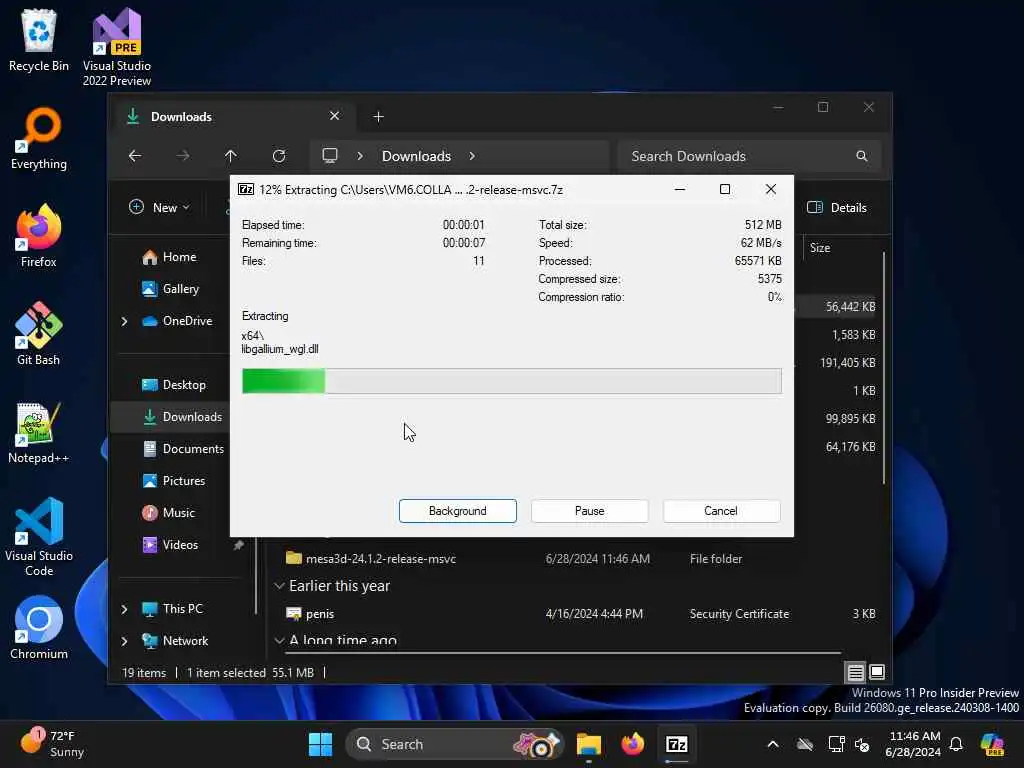This screenshot has height=768, width=1024.
Task: Go back in File Explorer
Action: (x=135, y=156)
